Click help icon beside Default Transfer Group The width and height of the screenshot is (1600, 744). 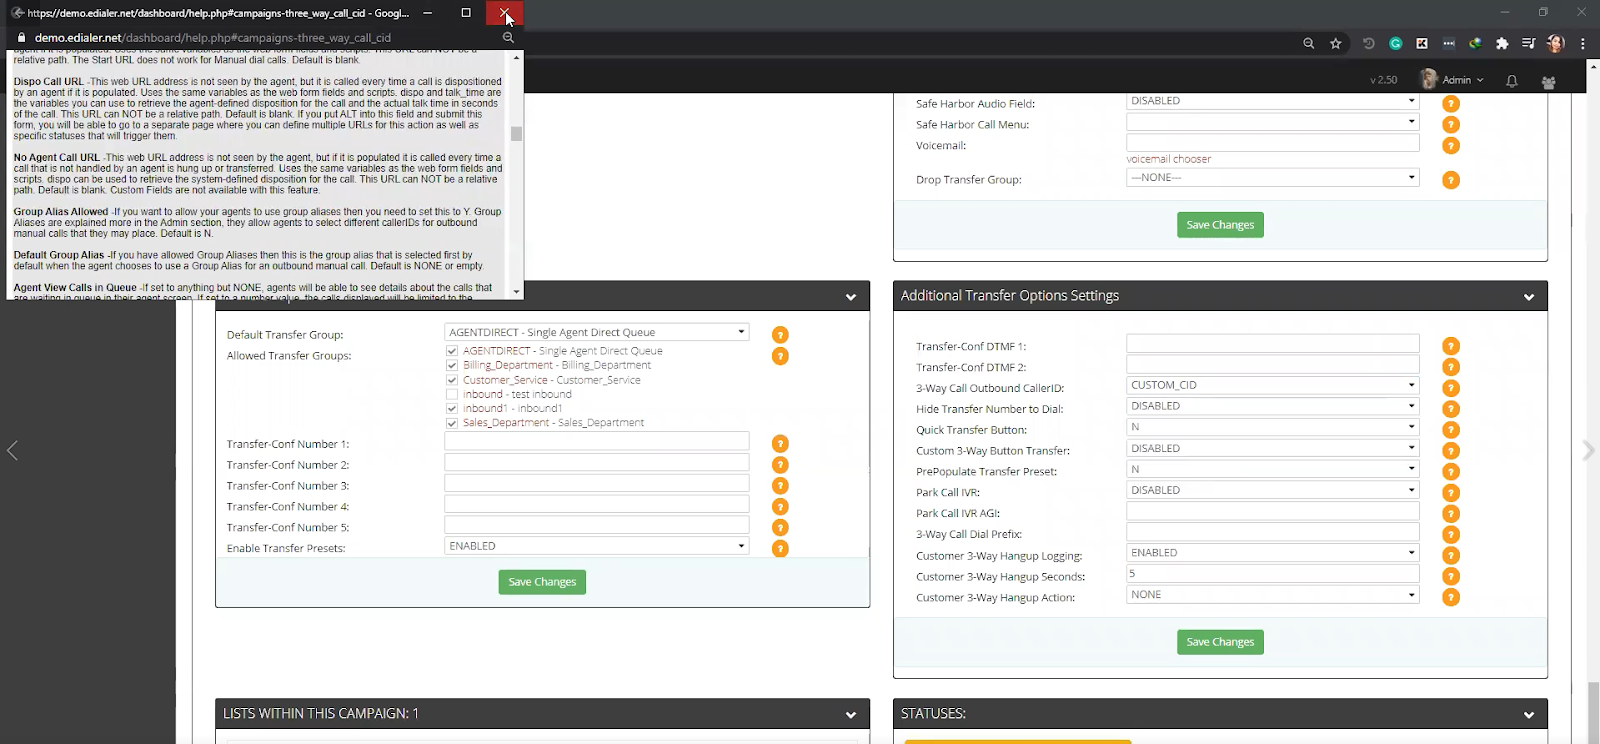pyautogui.click(x=780, y=335)
